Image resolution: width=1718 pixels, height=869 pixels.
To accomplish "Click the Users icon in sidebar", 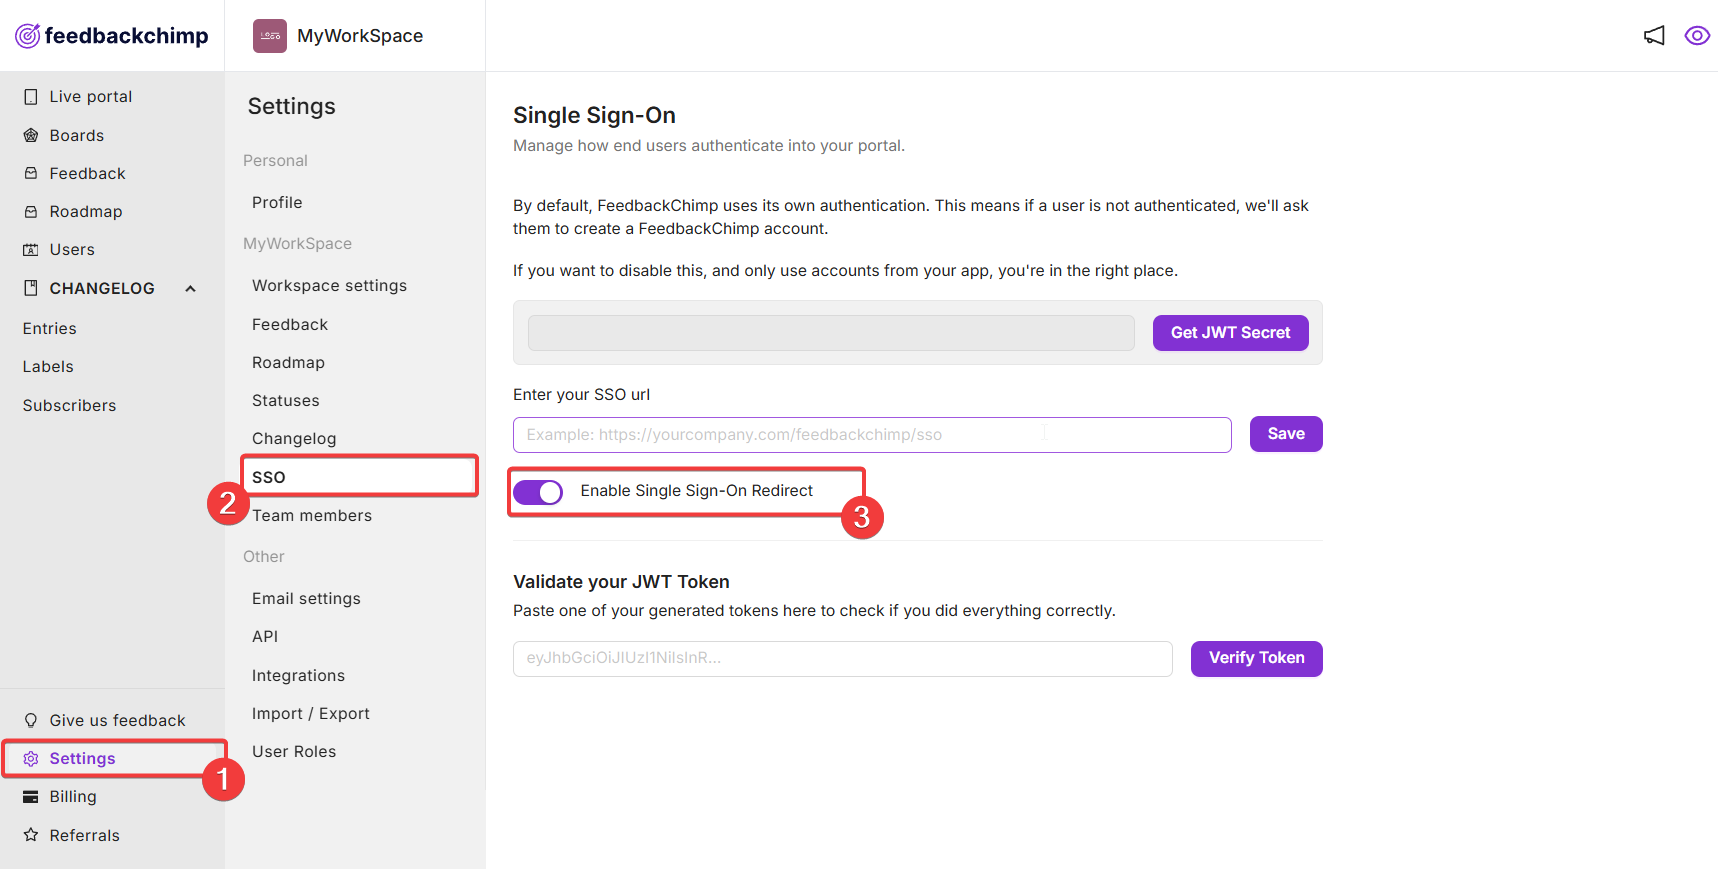I will (31, 250).
